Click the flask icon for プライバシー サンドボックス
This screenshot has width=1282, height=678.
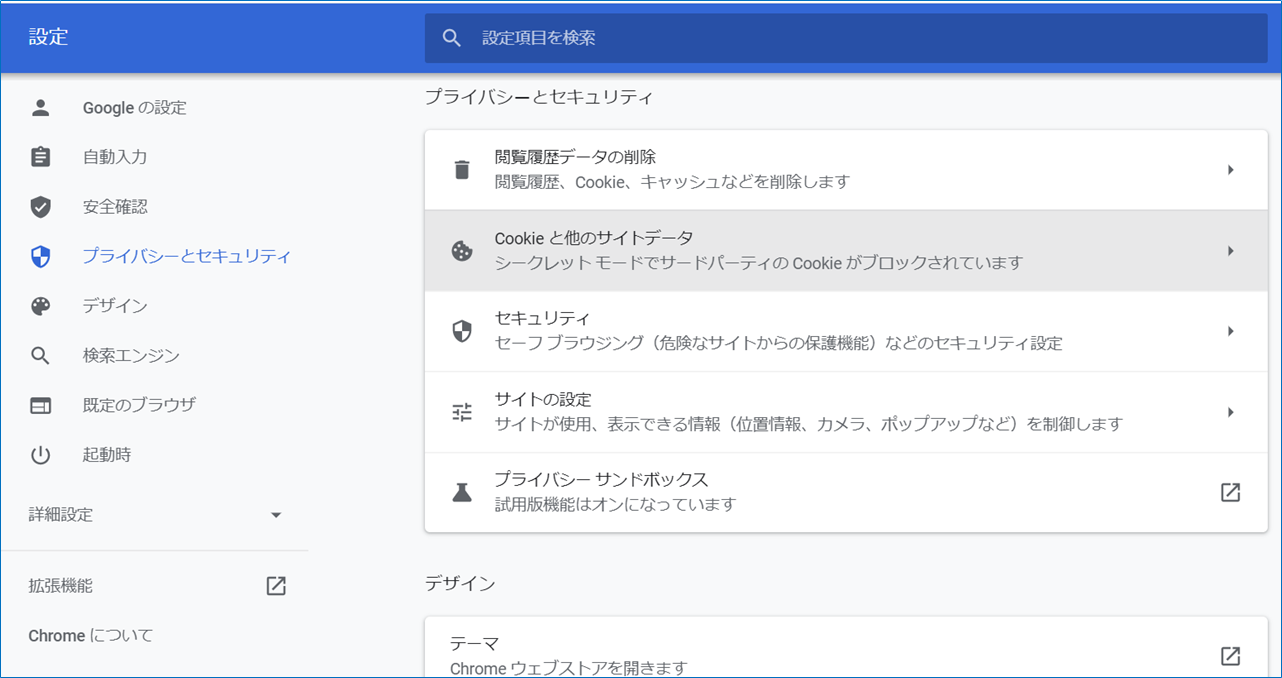[461, 492]
